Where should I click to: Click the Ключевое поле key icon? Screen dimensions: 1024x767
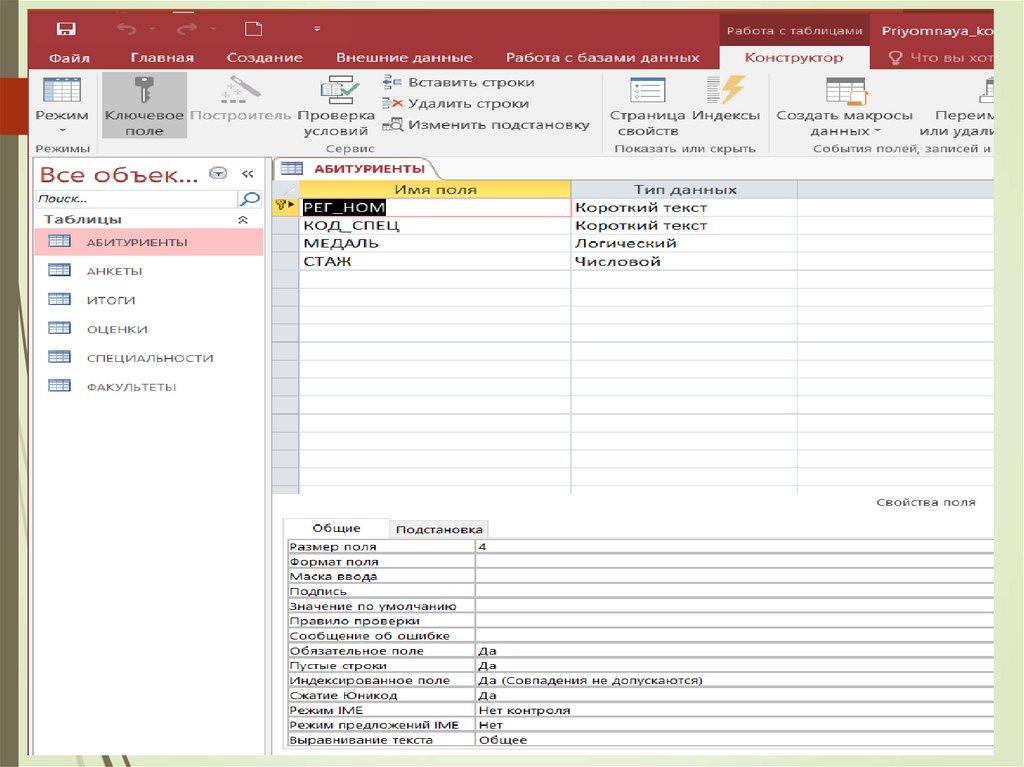click(144, 90)
